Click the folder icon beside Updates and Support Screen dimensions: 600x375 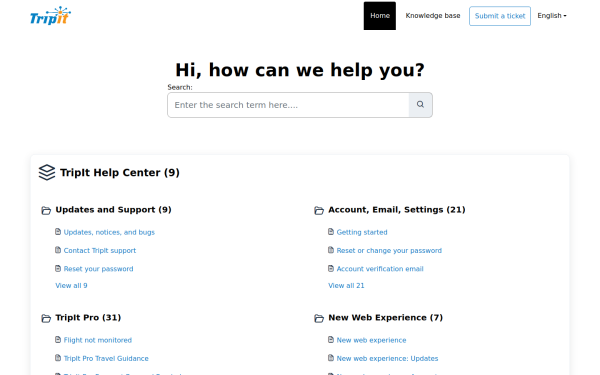[46, 210]
